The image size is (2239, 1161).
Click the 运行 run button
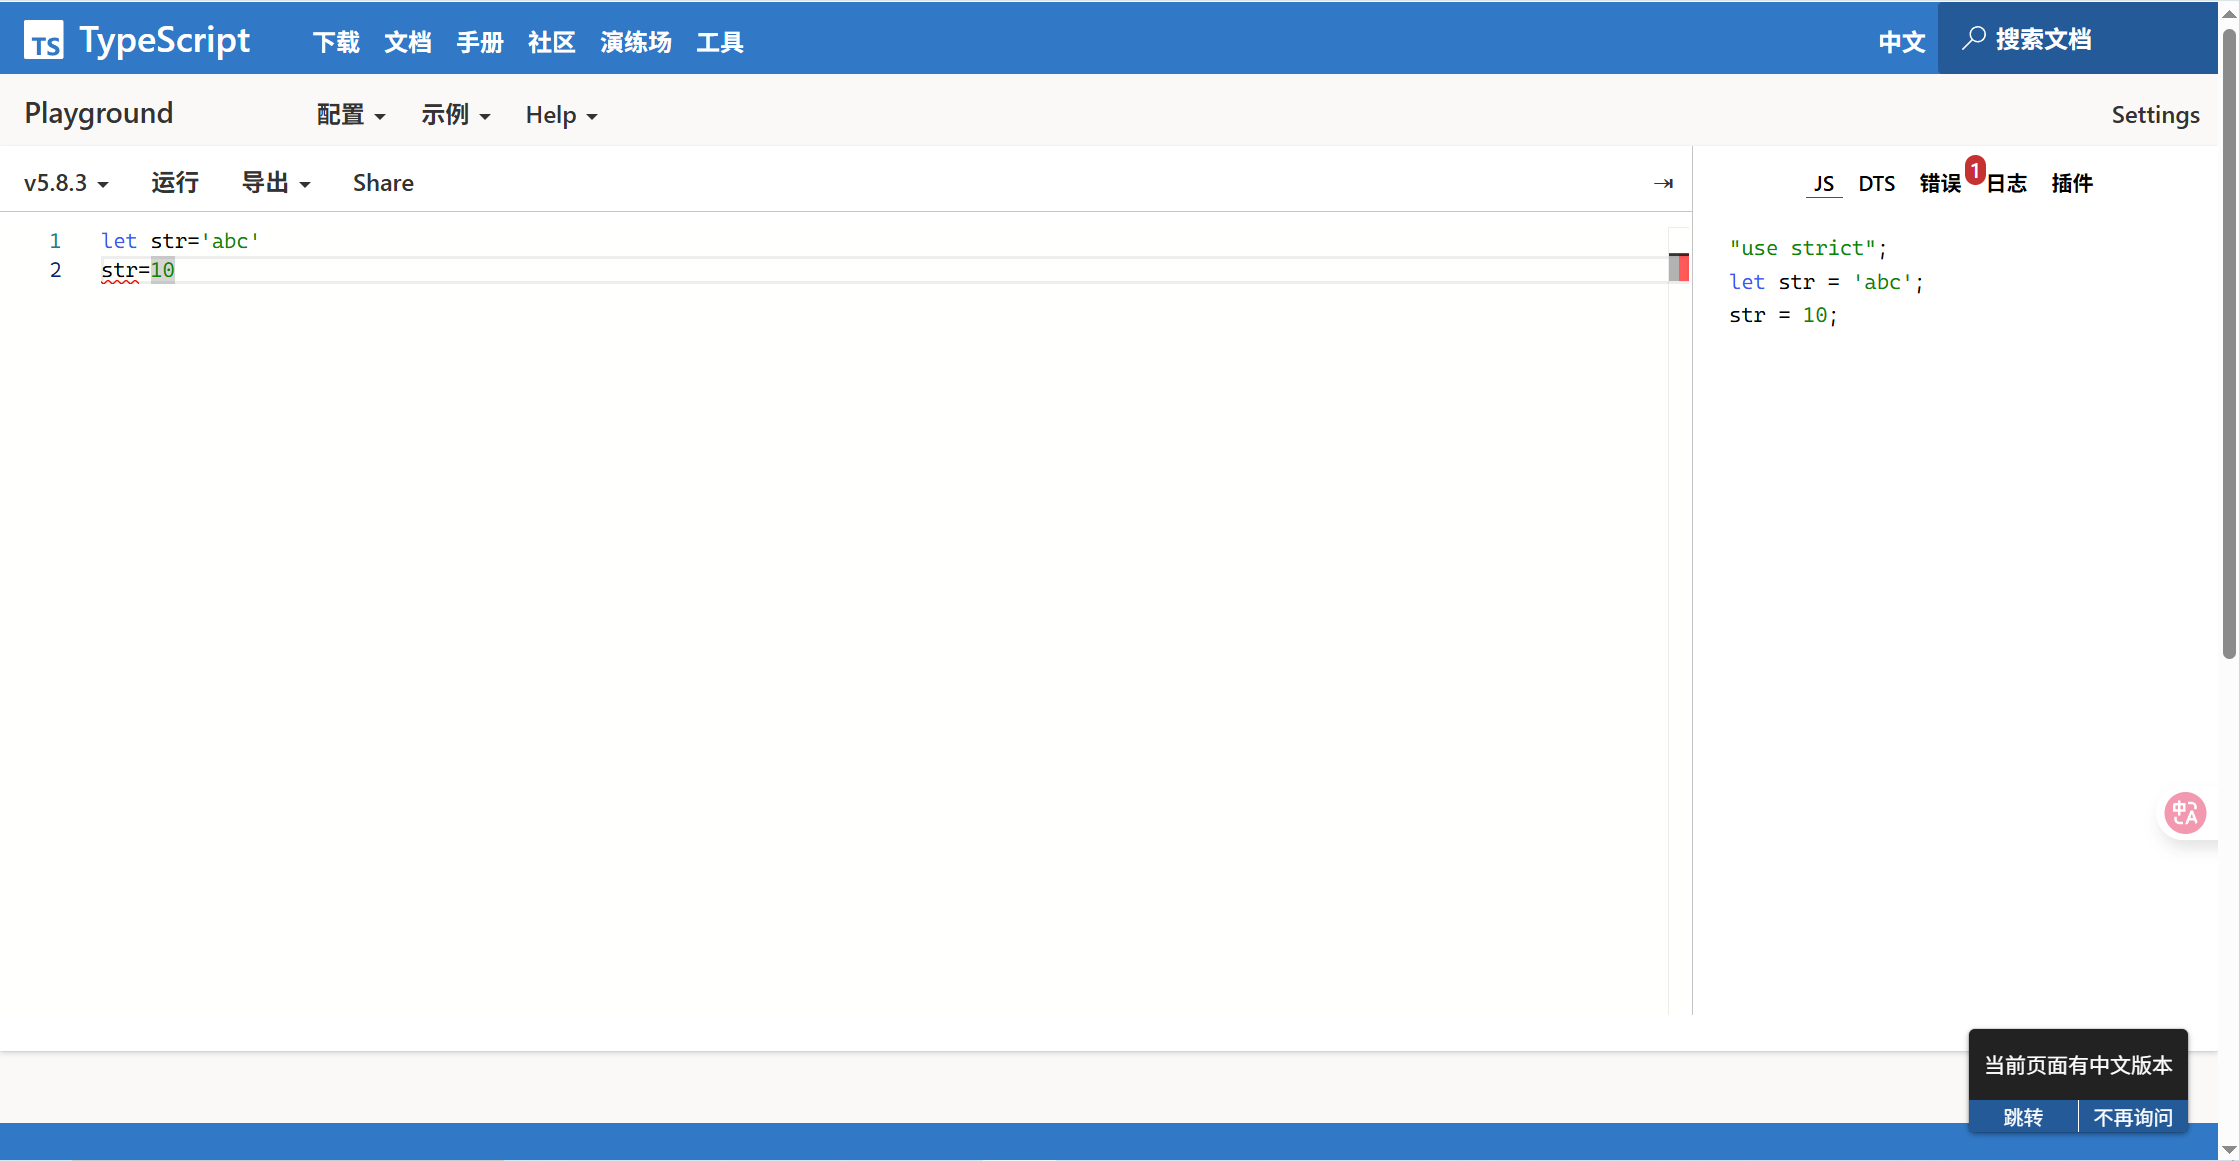coord(175,183)
